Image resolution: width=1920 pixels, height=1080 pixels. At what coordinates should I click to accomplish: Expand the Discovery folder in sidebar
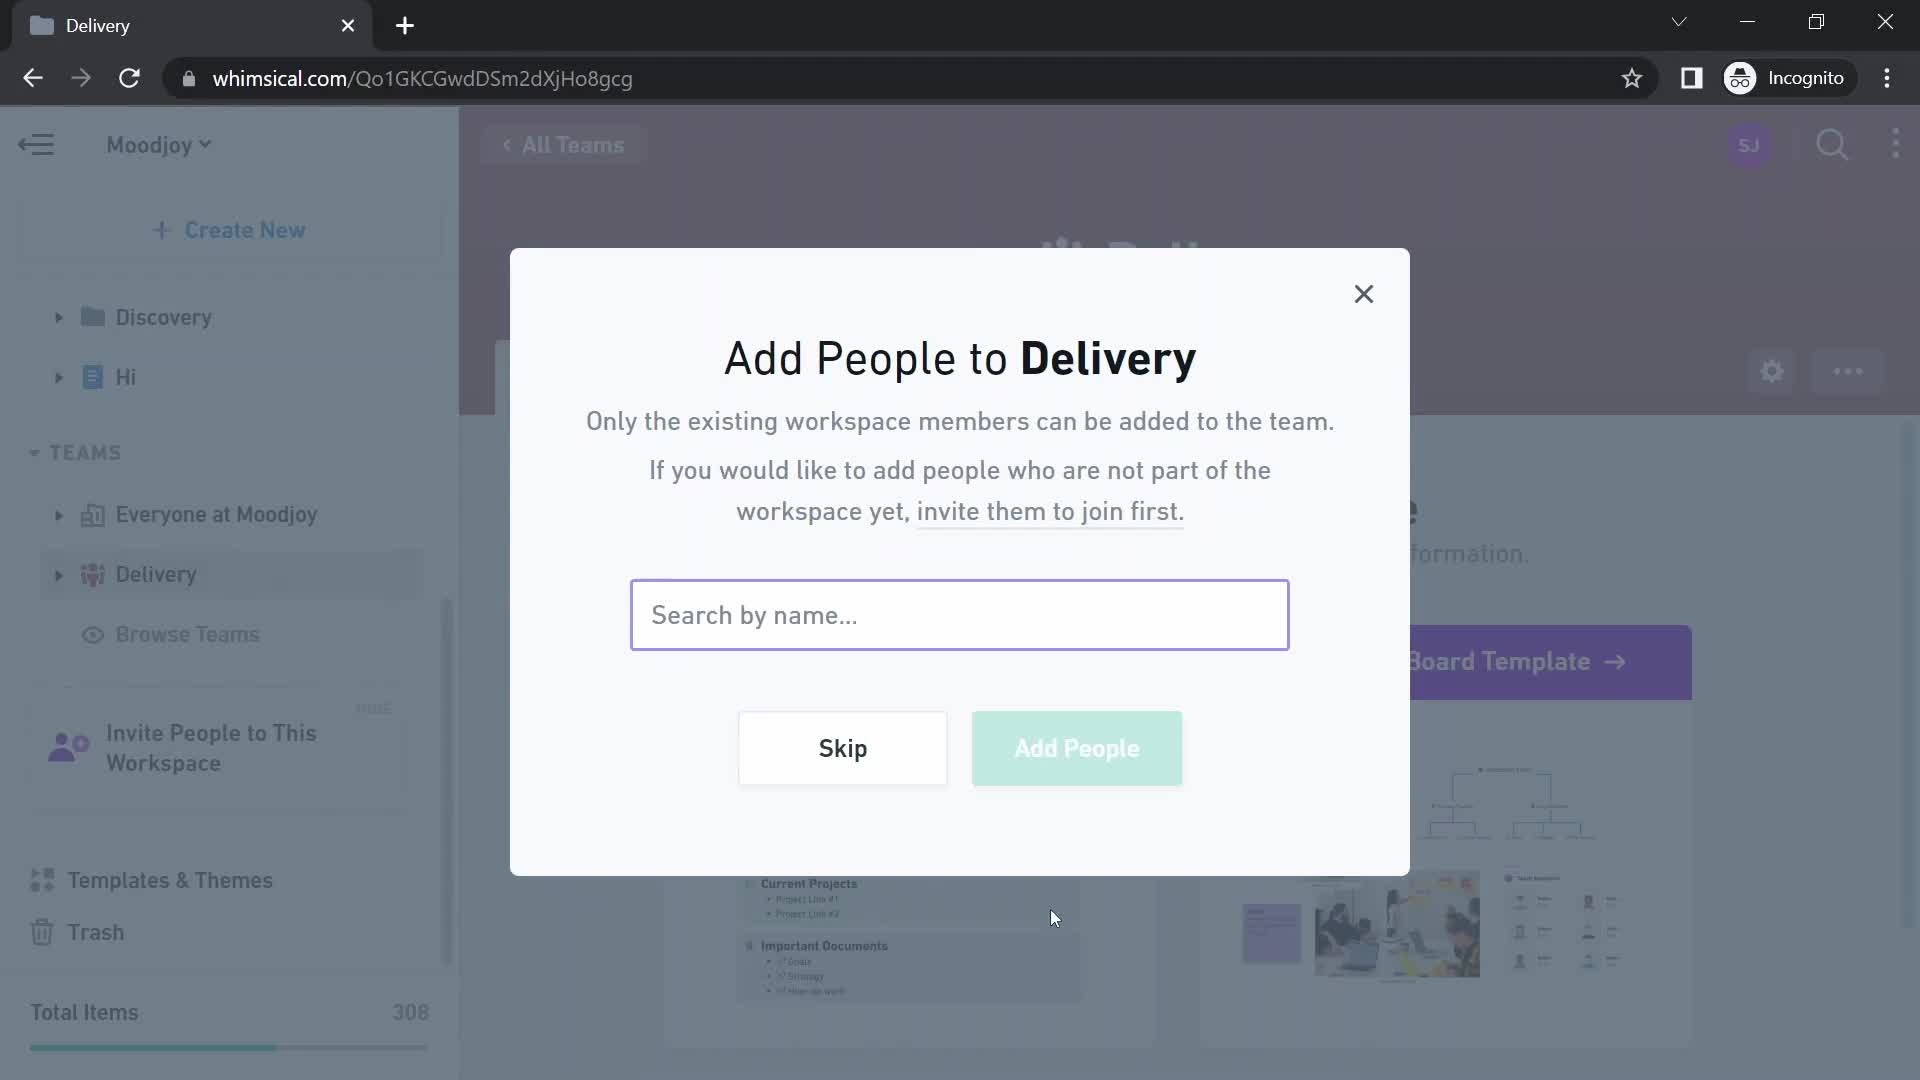click(58, 316)
